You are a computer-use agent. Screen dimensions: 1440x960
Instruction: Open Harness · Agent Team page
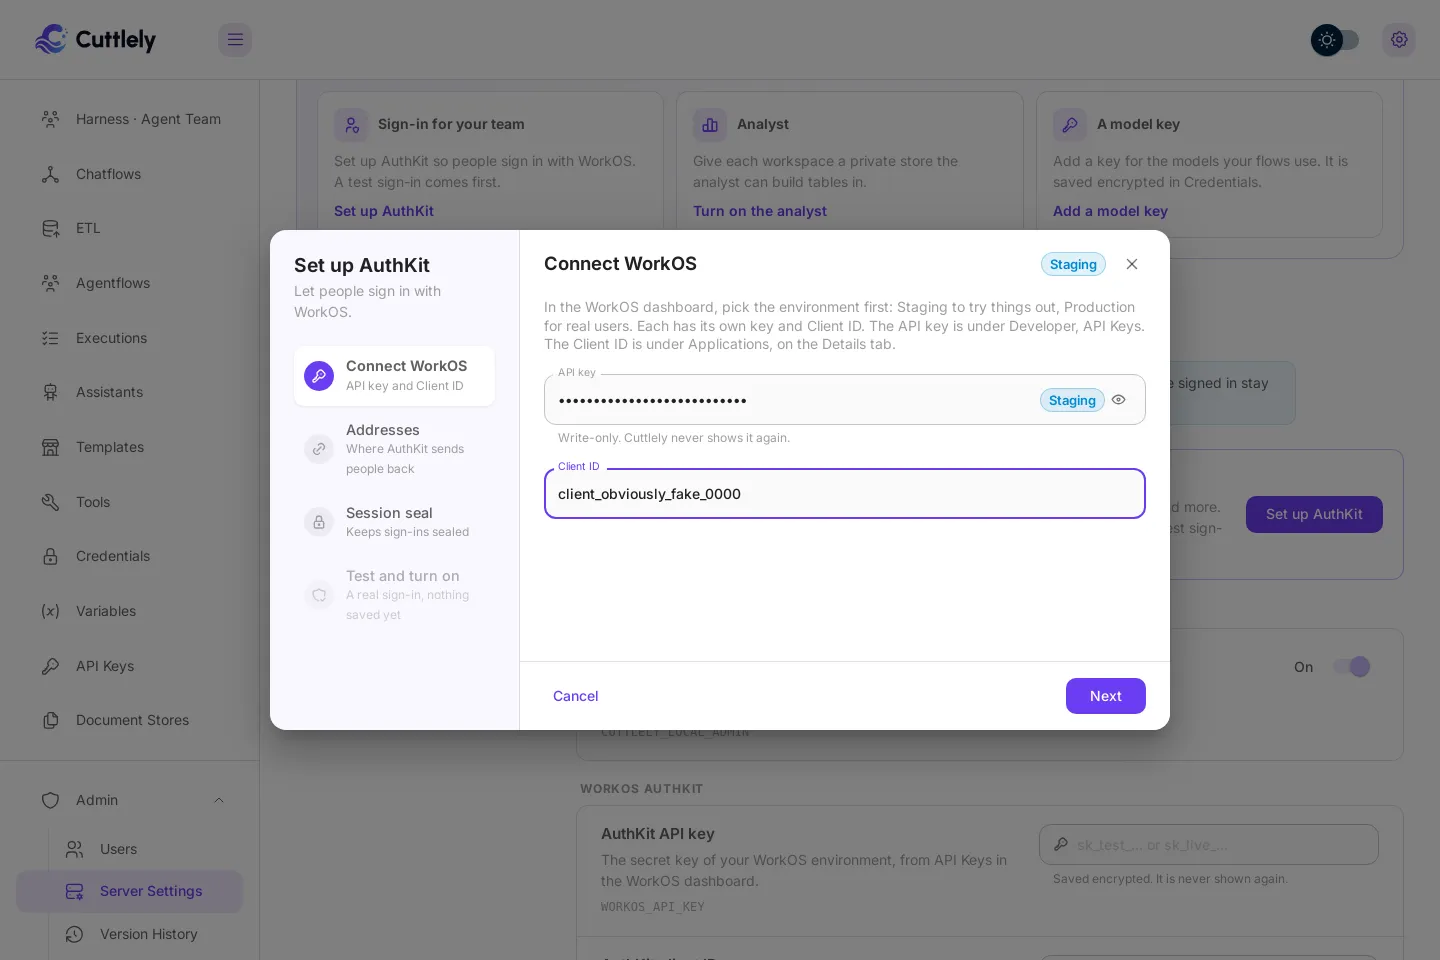[130, 119]
